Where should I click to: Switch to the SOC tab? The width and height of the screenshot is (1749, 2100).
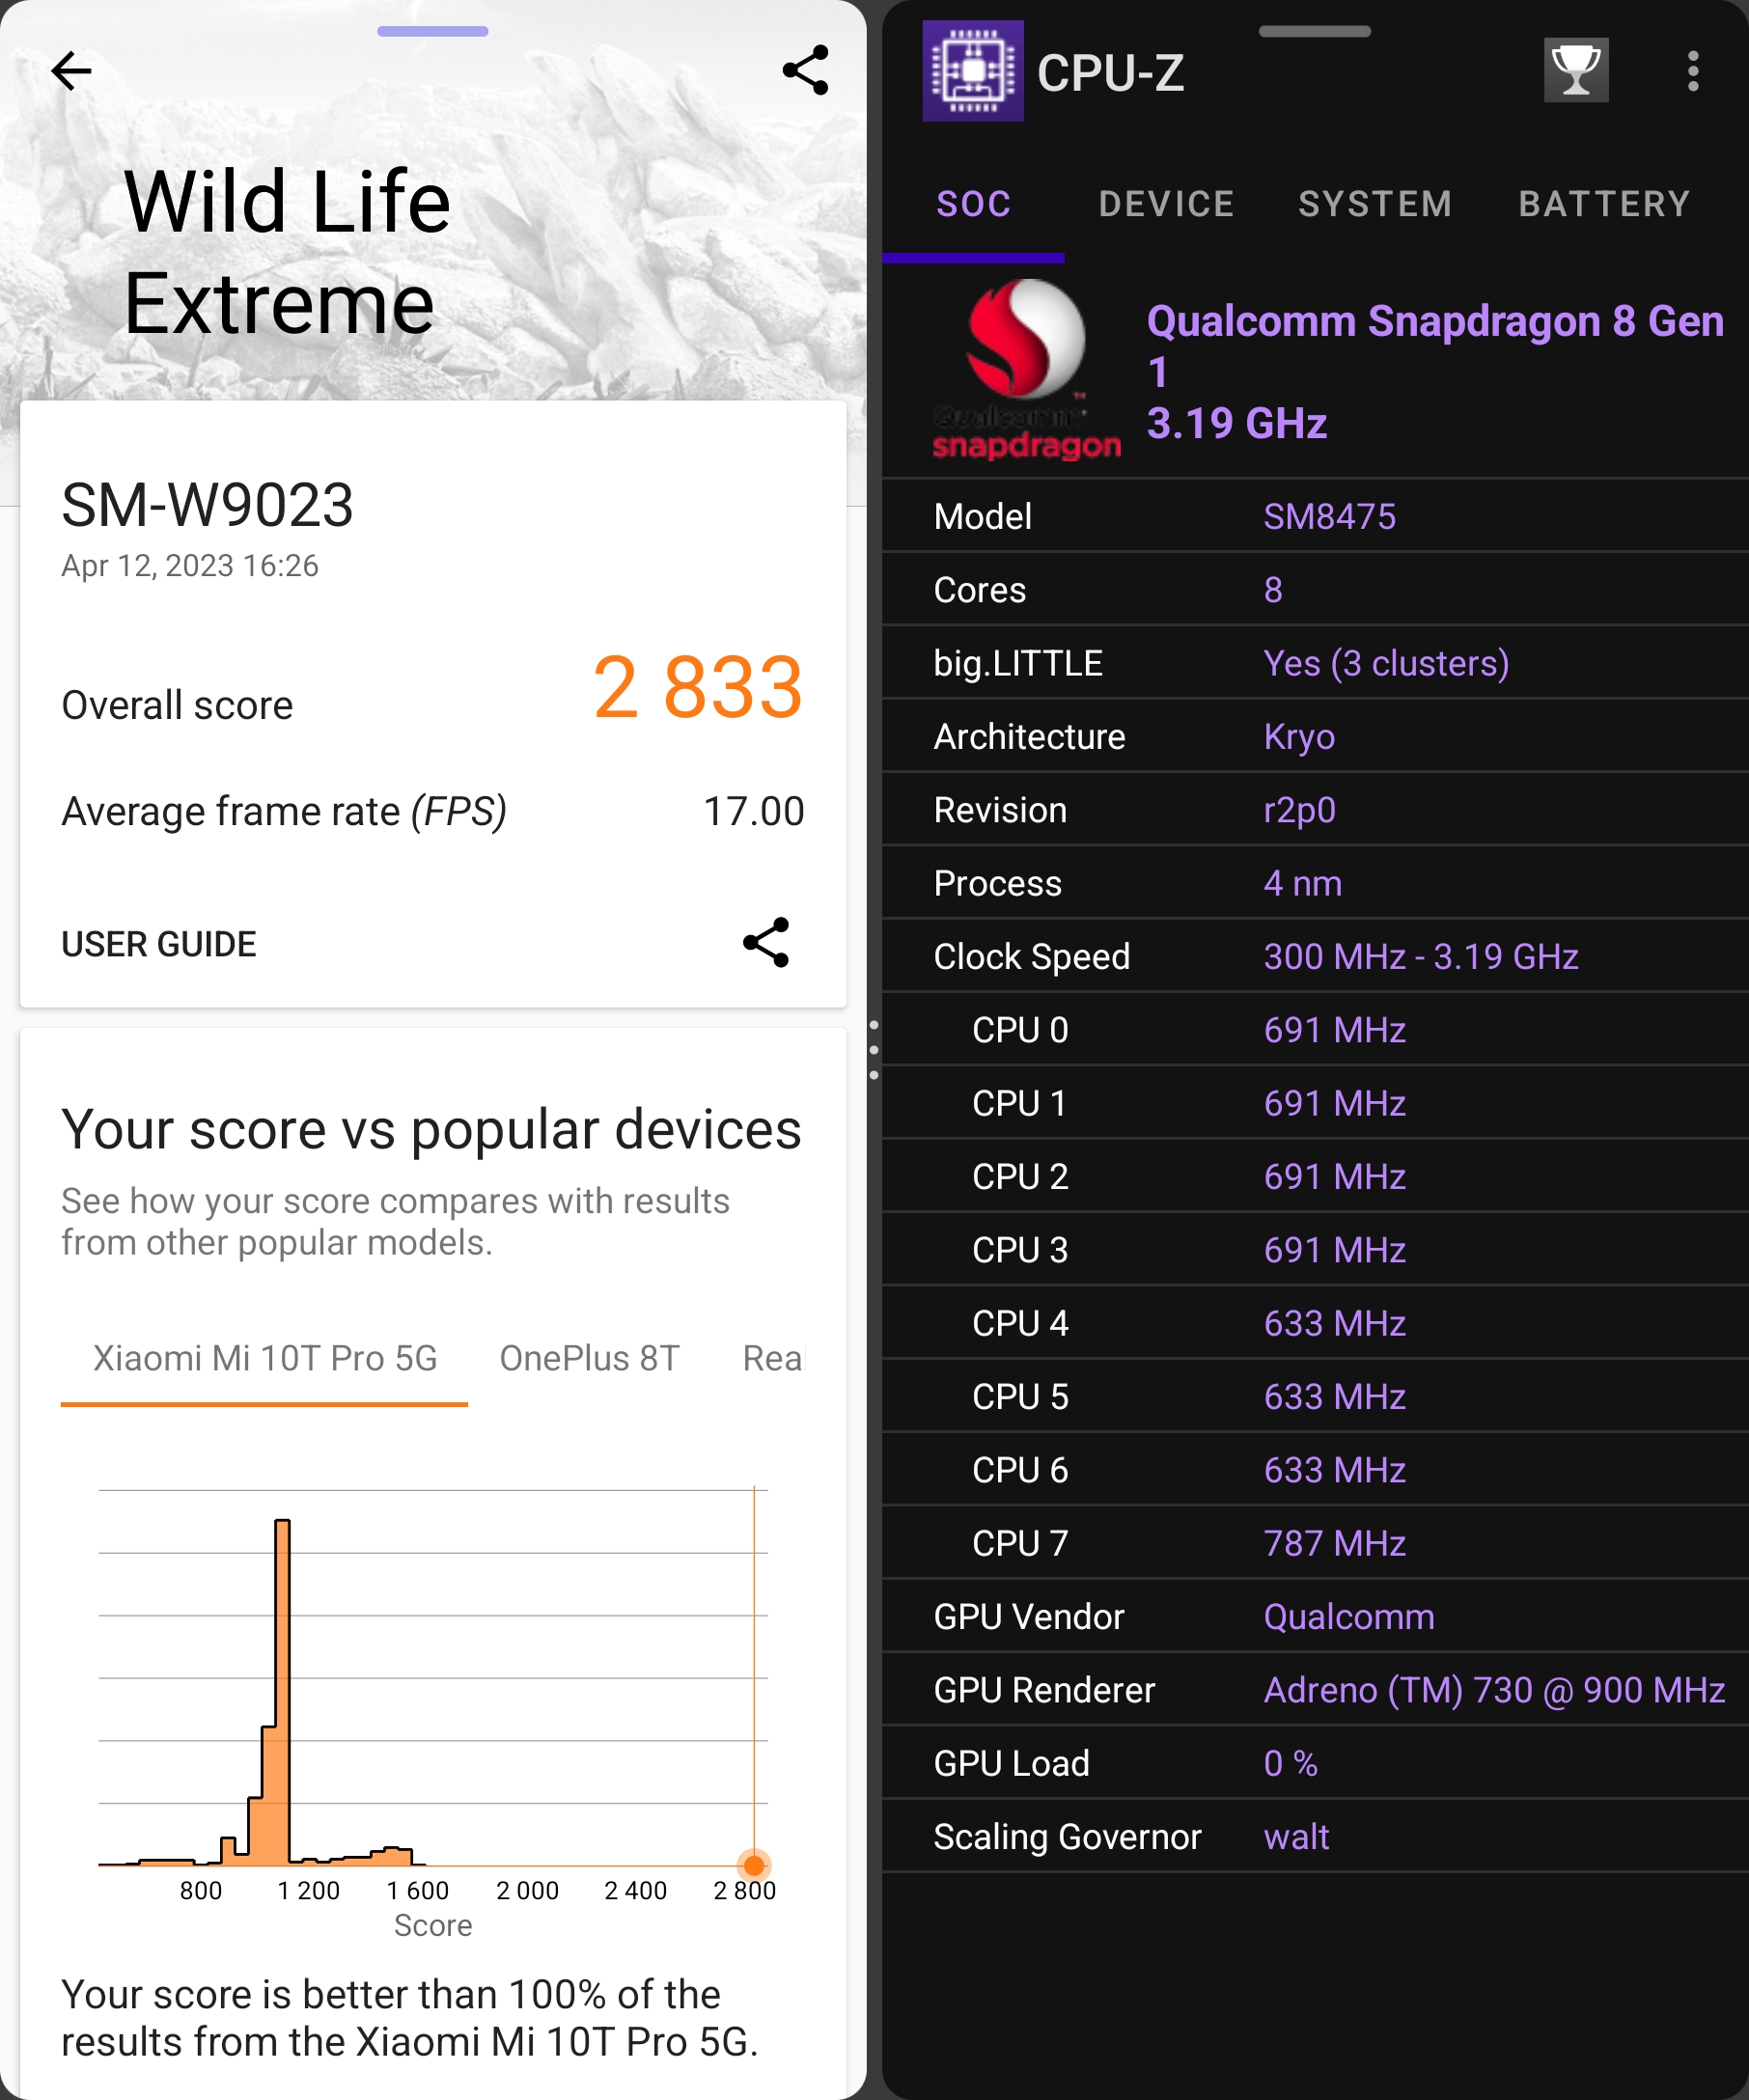973,204
